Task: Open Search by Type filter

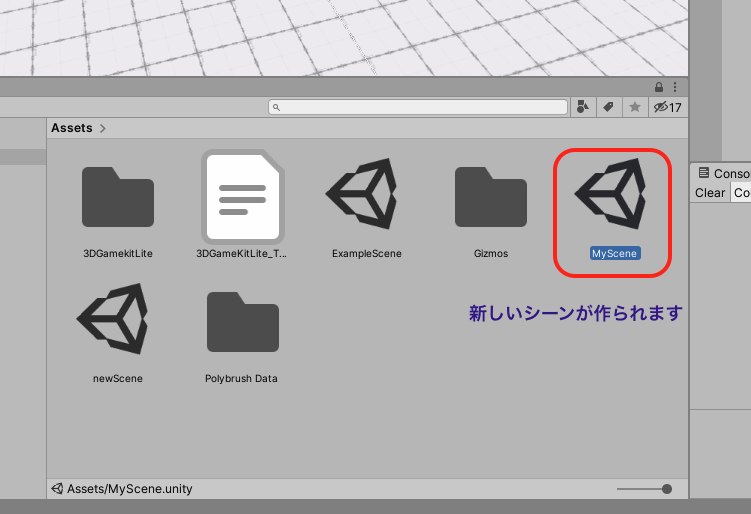Action: coord(583,107)
